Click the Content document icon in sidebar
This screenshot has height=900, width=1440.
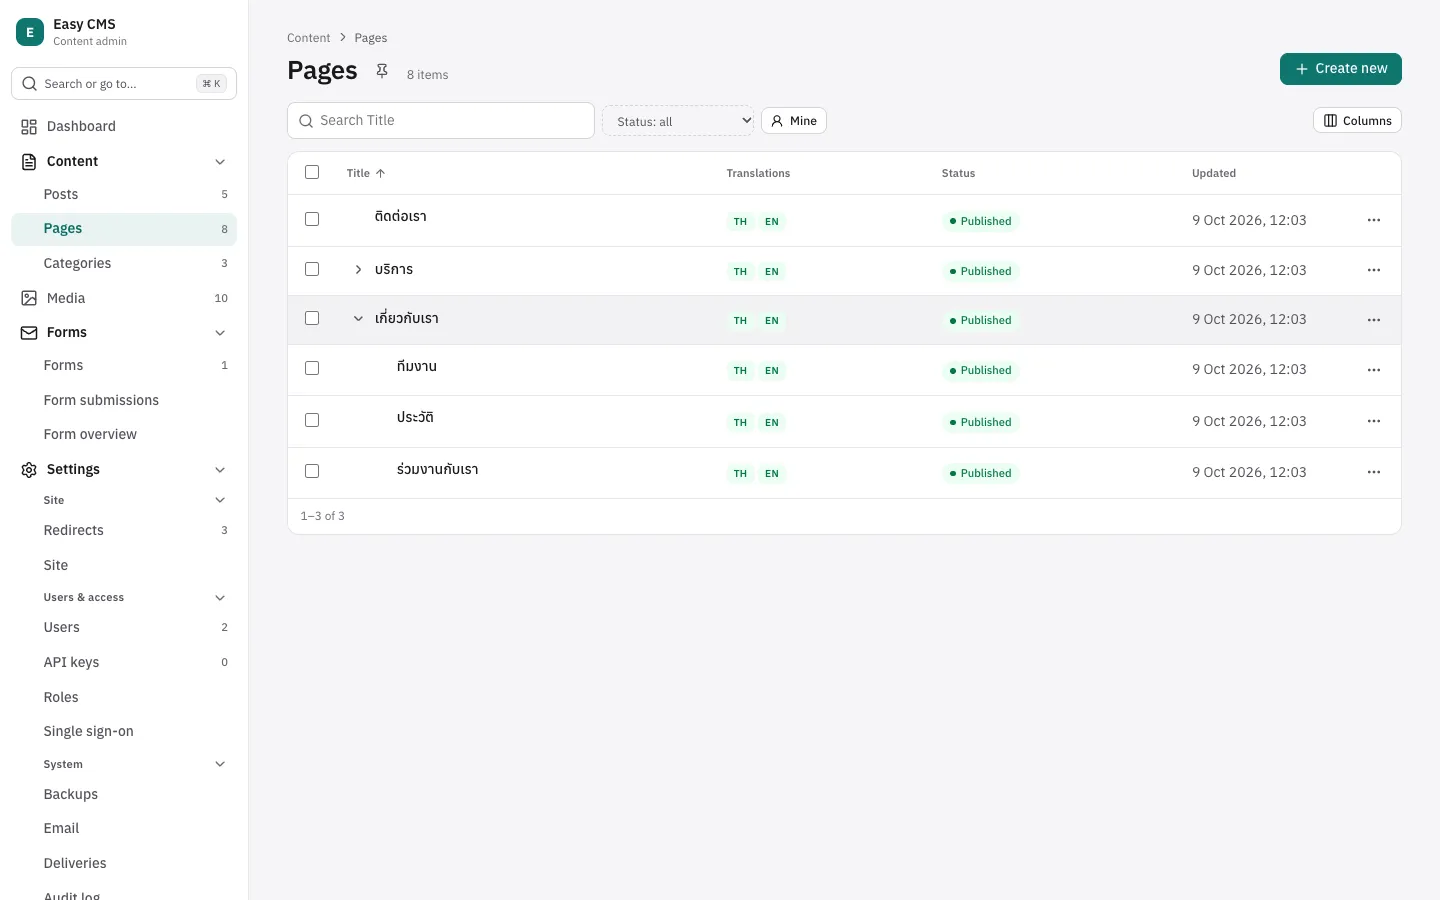tap(29, 162)
